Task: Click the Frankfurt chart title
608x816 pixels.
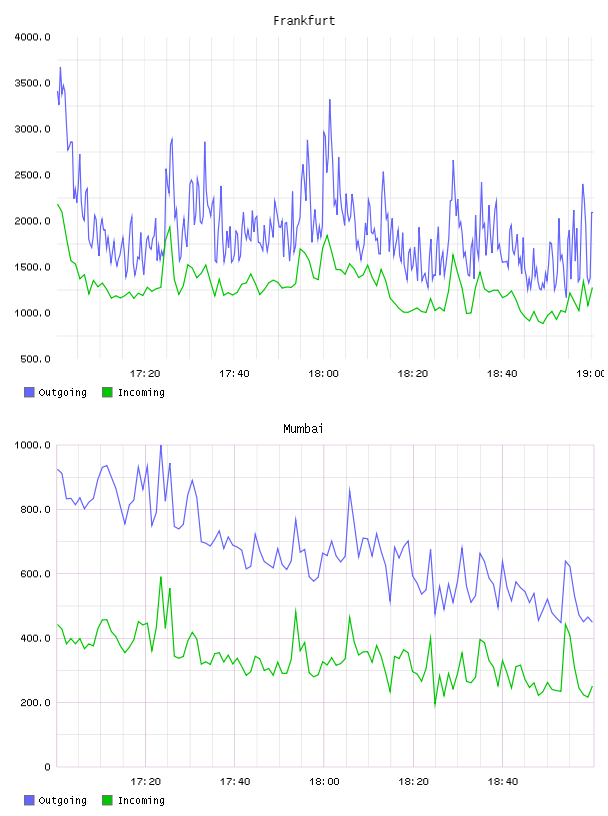Action: point(304,21)
